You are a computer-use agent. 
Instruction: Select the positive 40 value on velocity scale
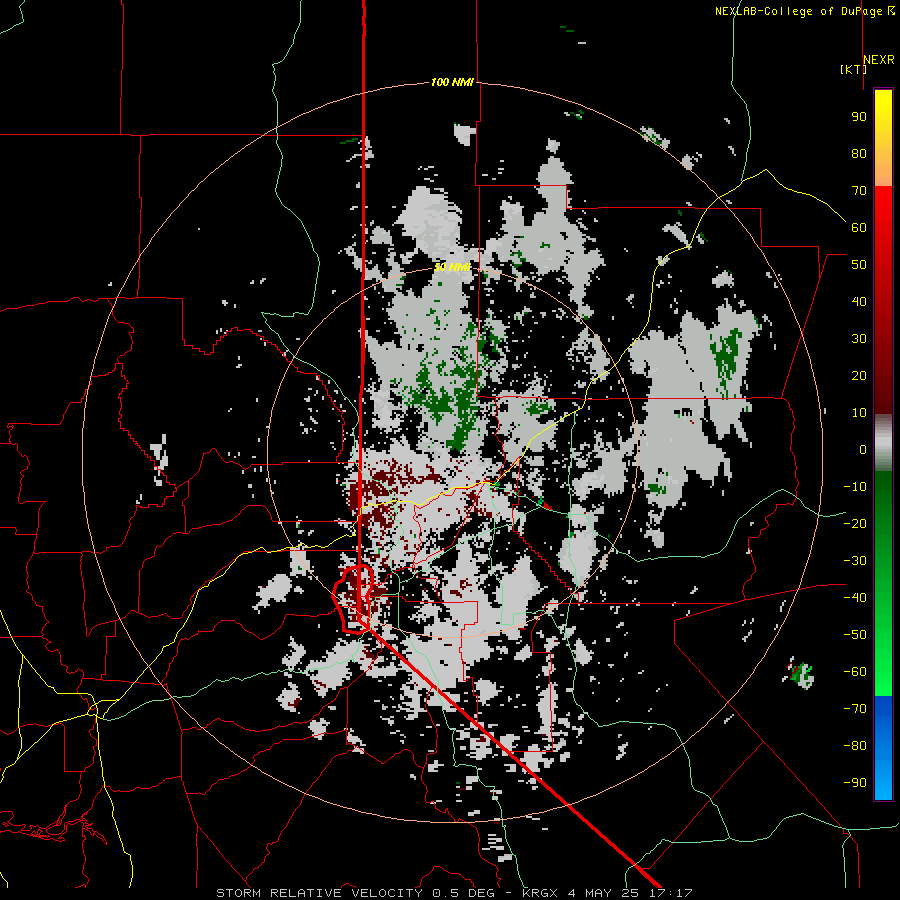859,301
